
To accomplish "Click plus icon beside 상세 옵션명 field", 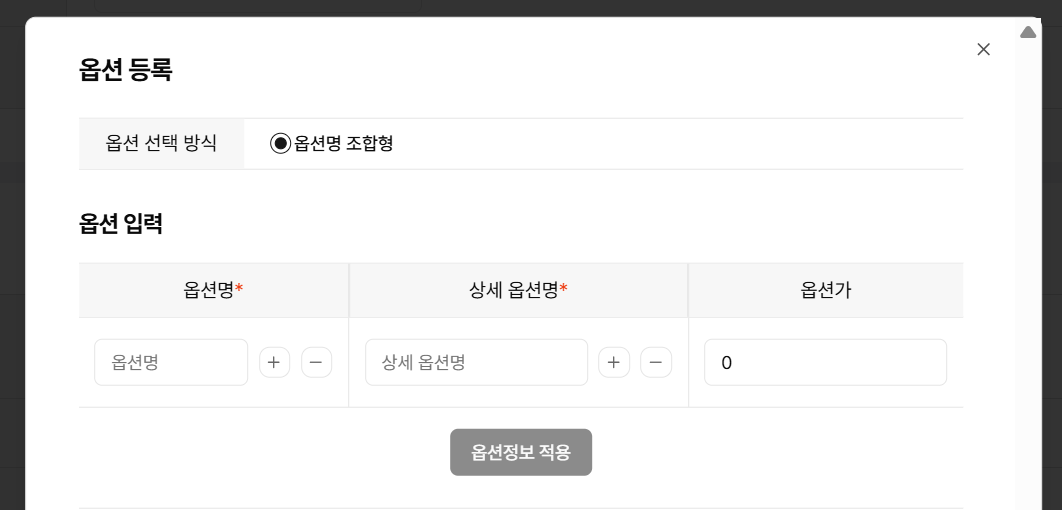I will tap(614, 362).
